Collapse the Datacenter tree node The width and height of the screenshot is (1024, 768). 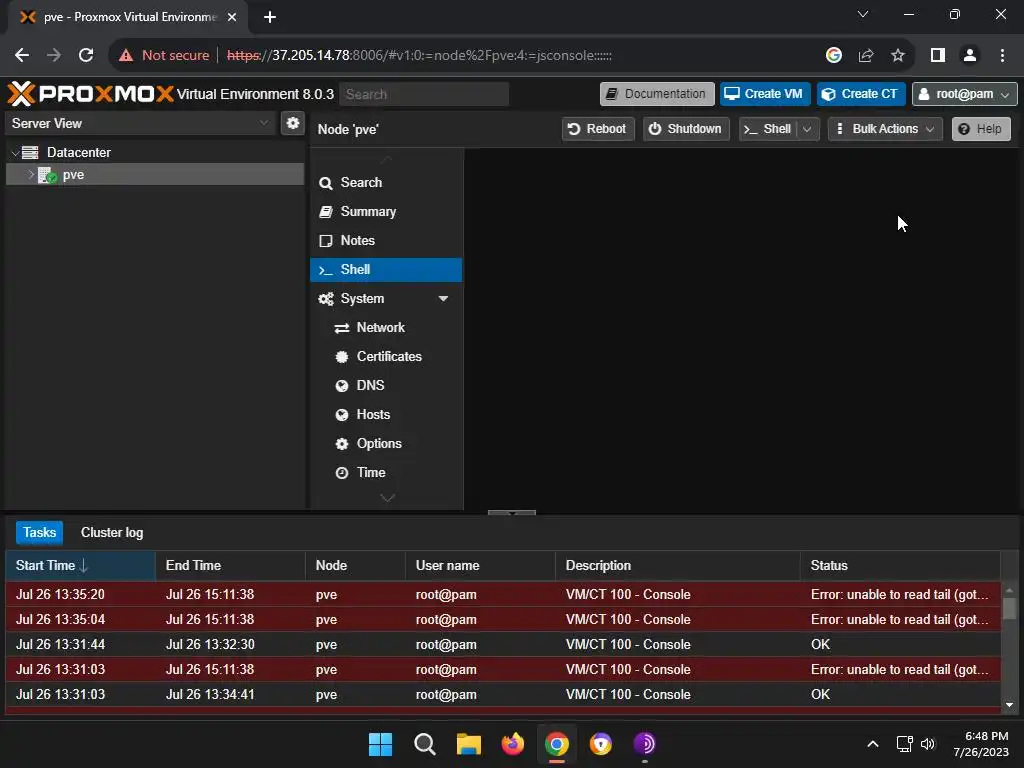coord(15,153)
